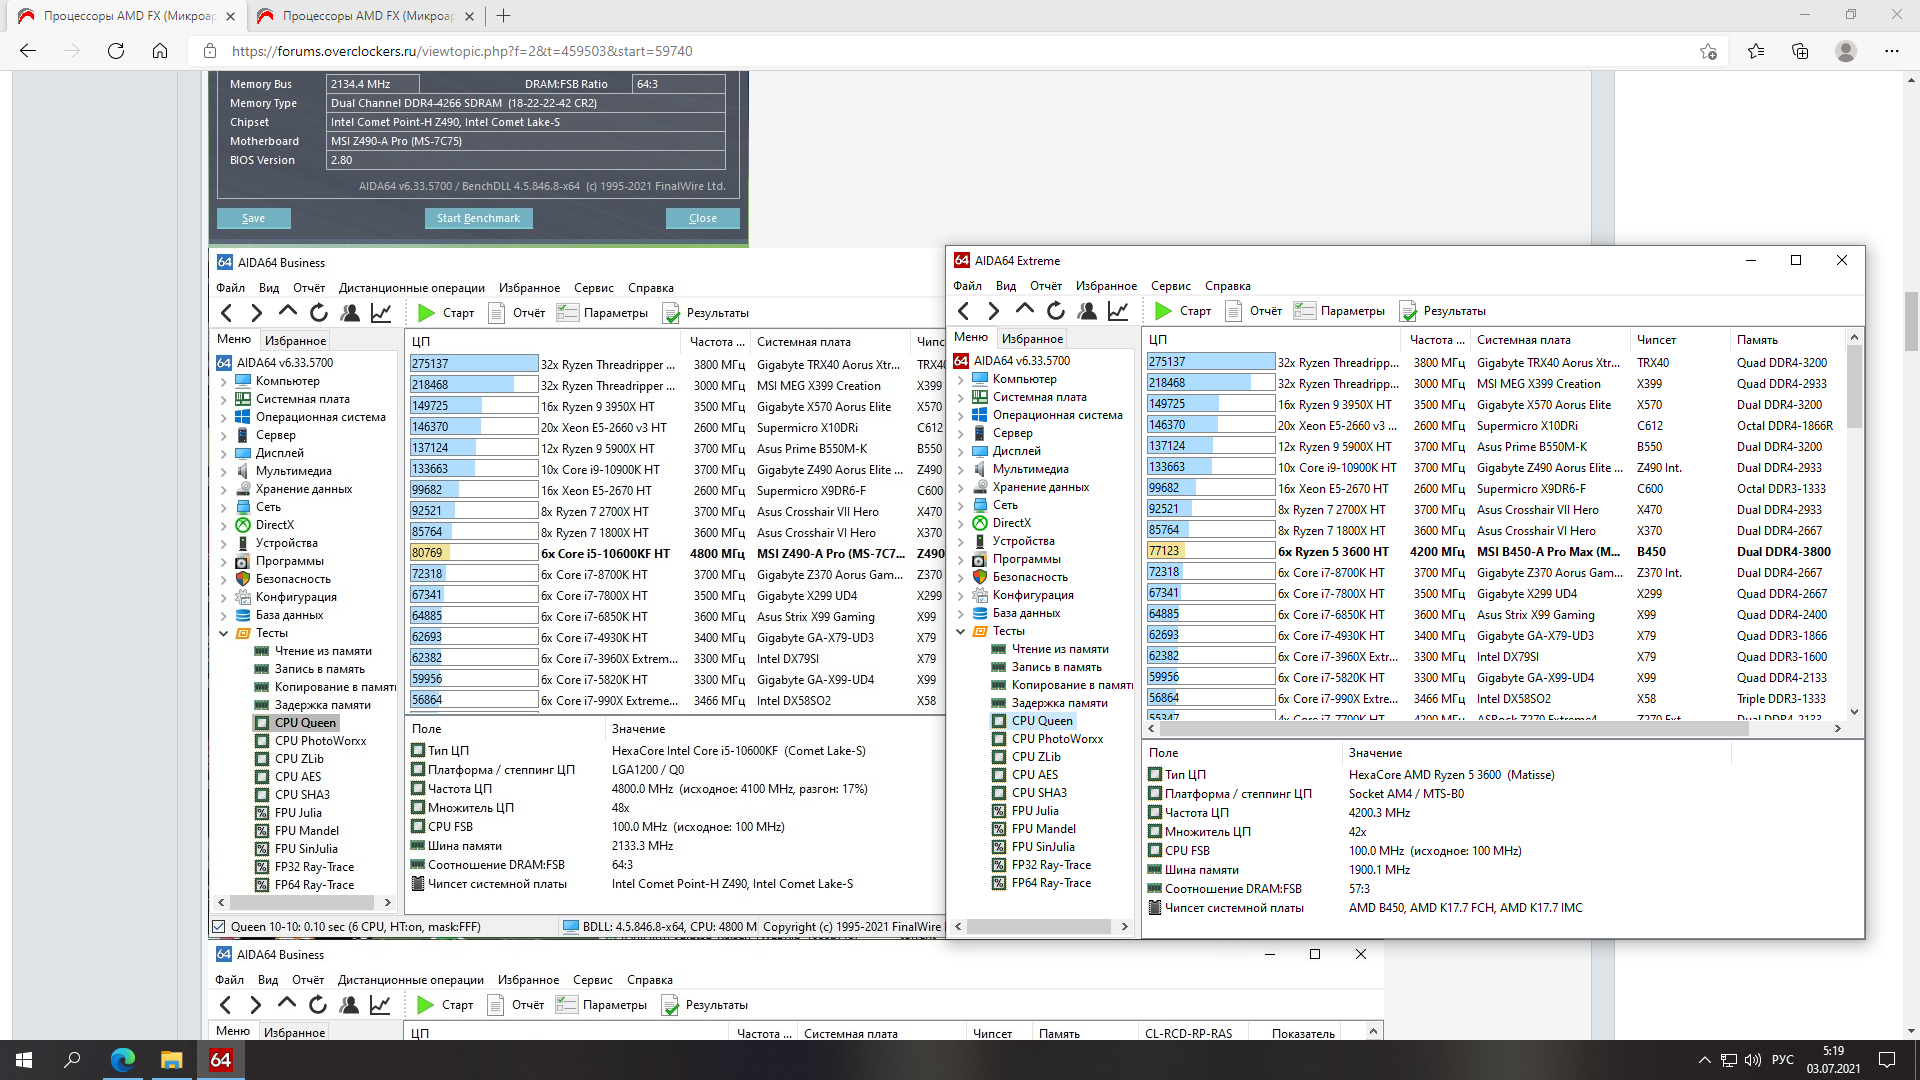This screenshot has width=1920, height=1080.
Task: Expand Компьютер node in AIDA64 Extreme tree
Action: click(961, 379)
